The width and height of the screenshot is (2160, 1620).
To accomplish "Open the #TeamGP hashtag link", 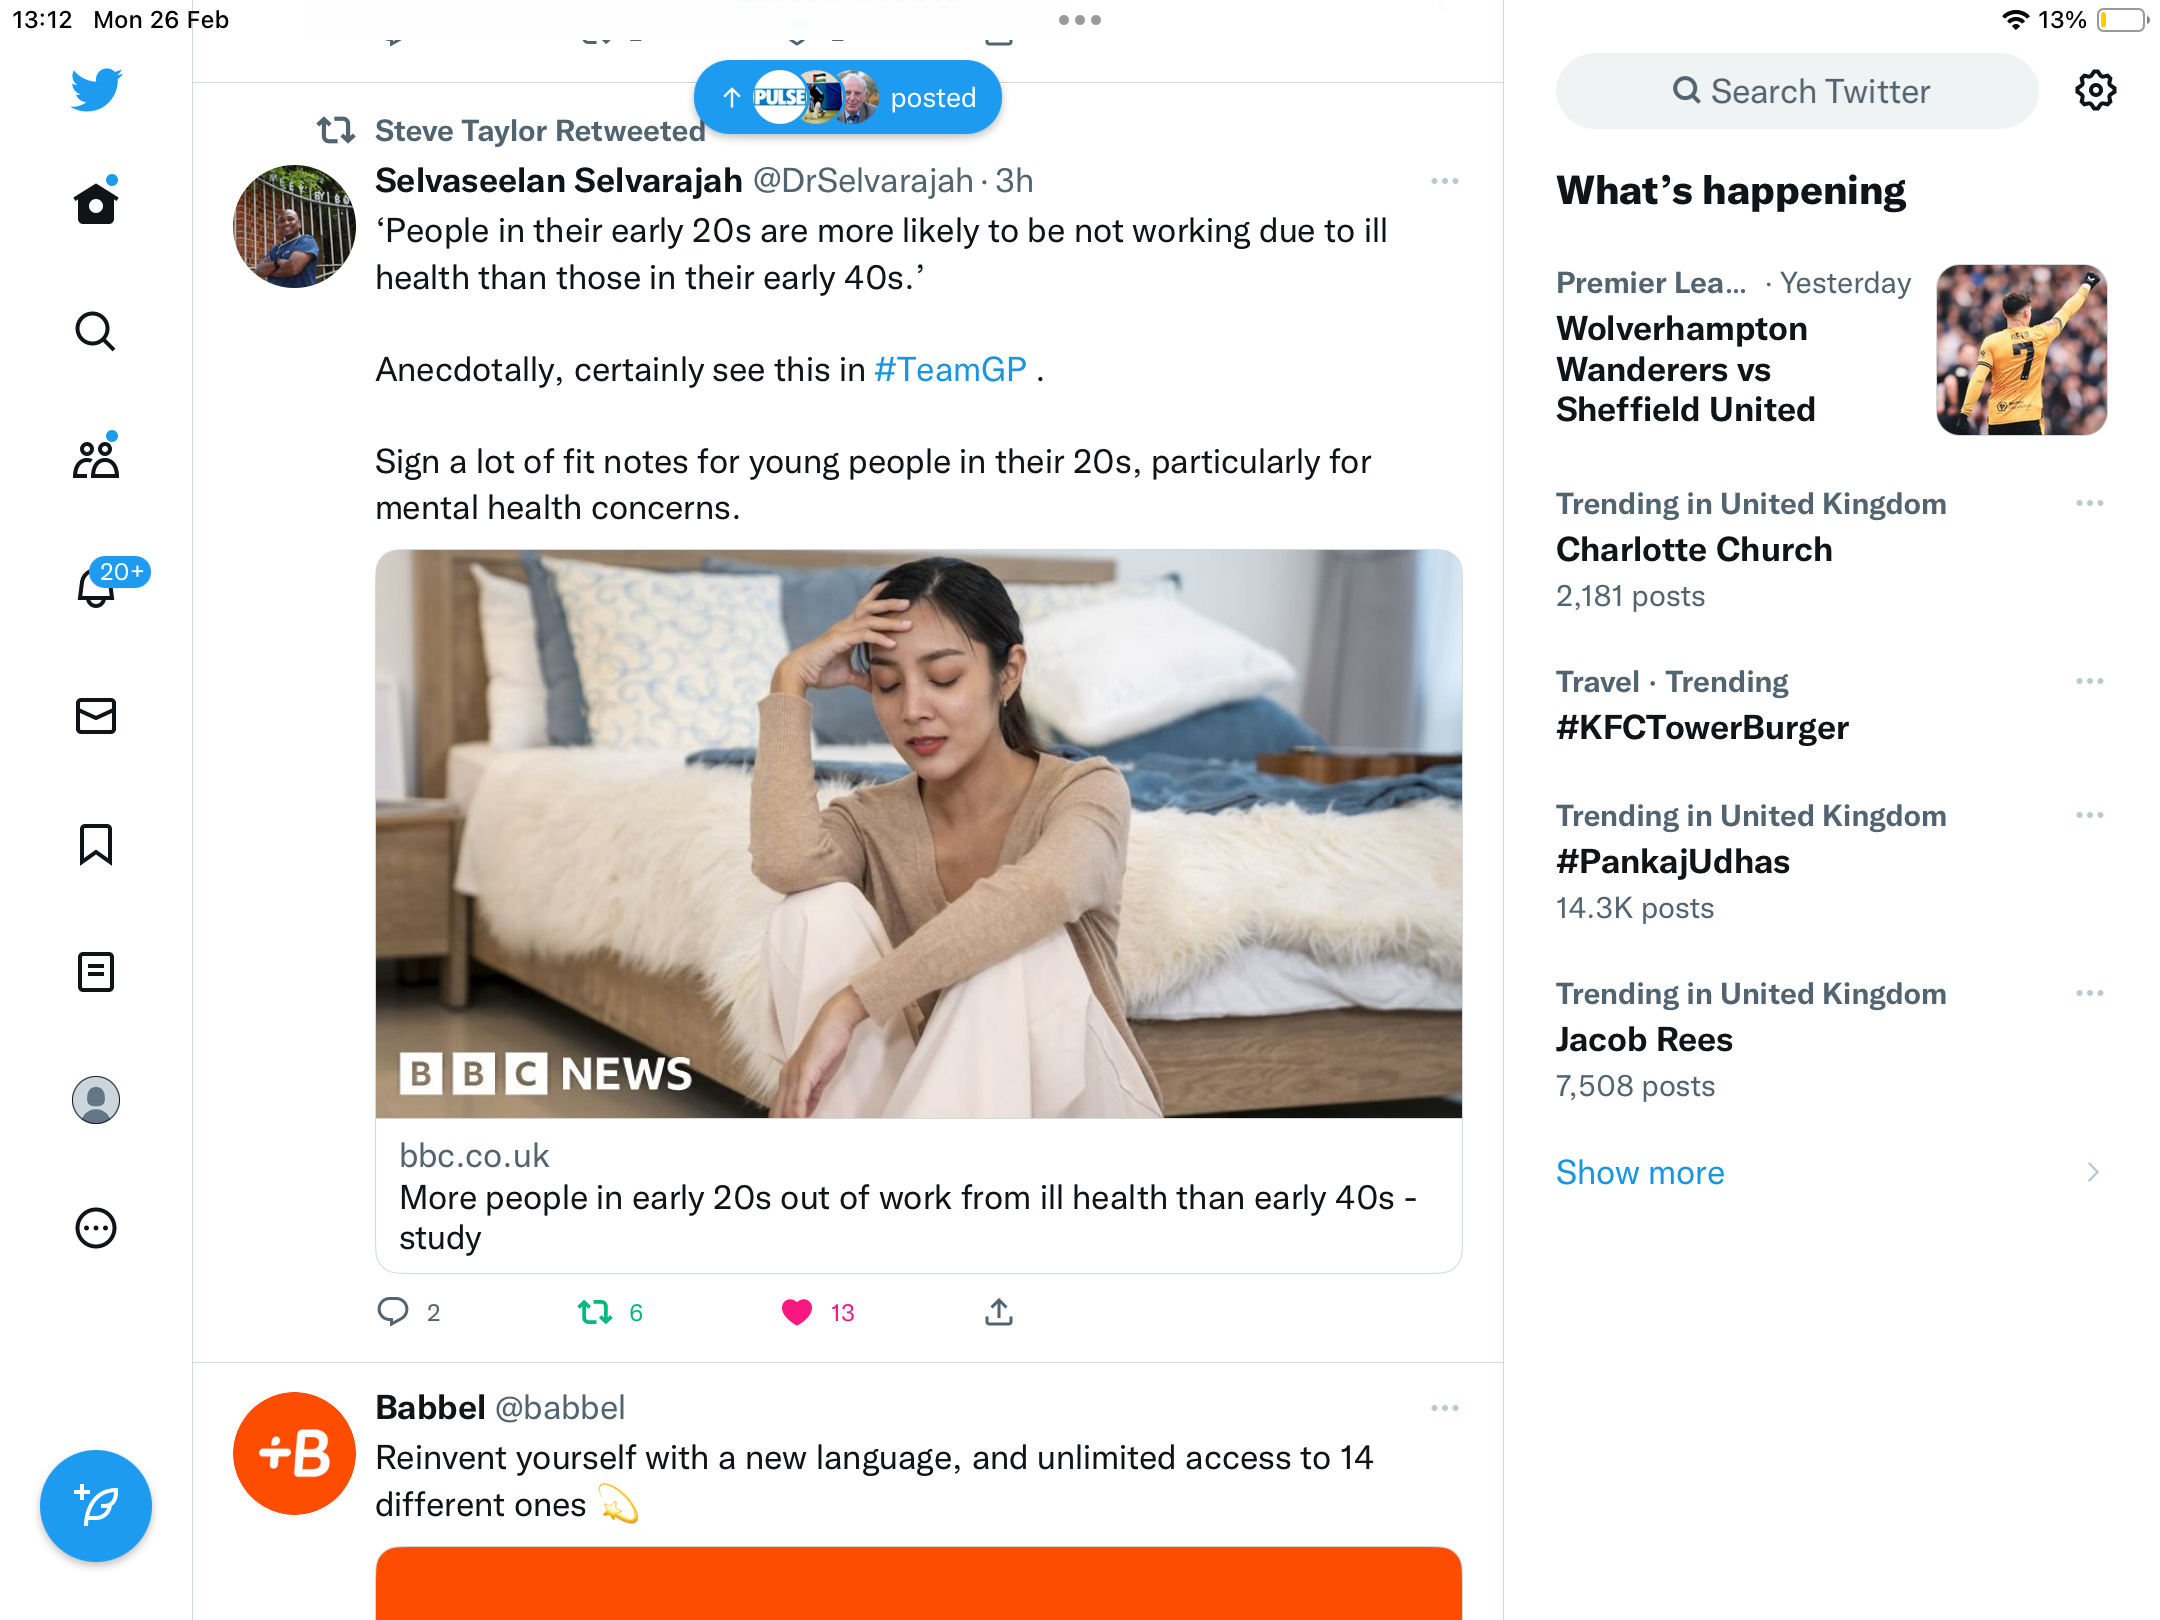I will coord(950,370).
